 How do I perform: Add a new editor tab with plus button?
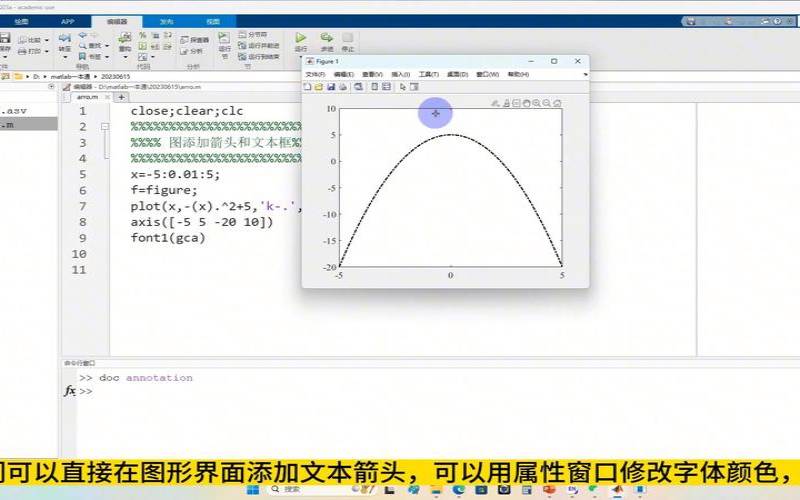[121, 97]
